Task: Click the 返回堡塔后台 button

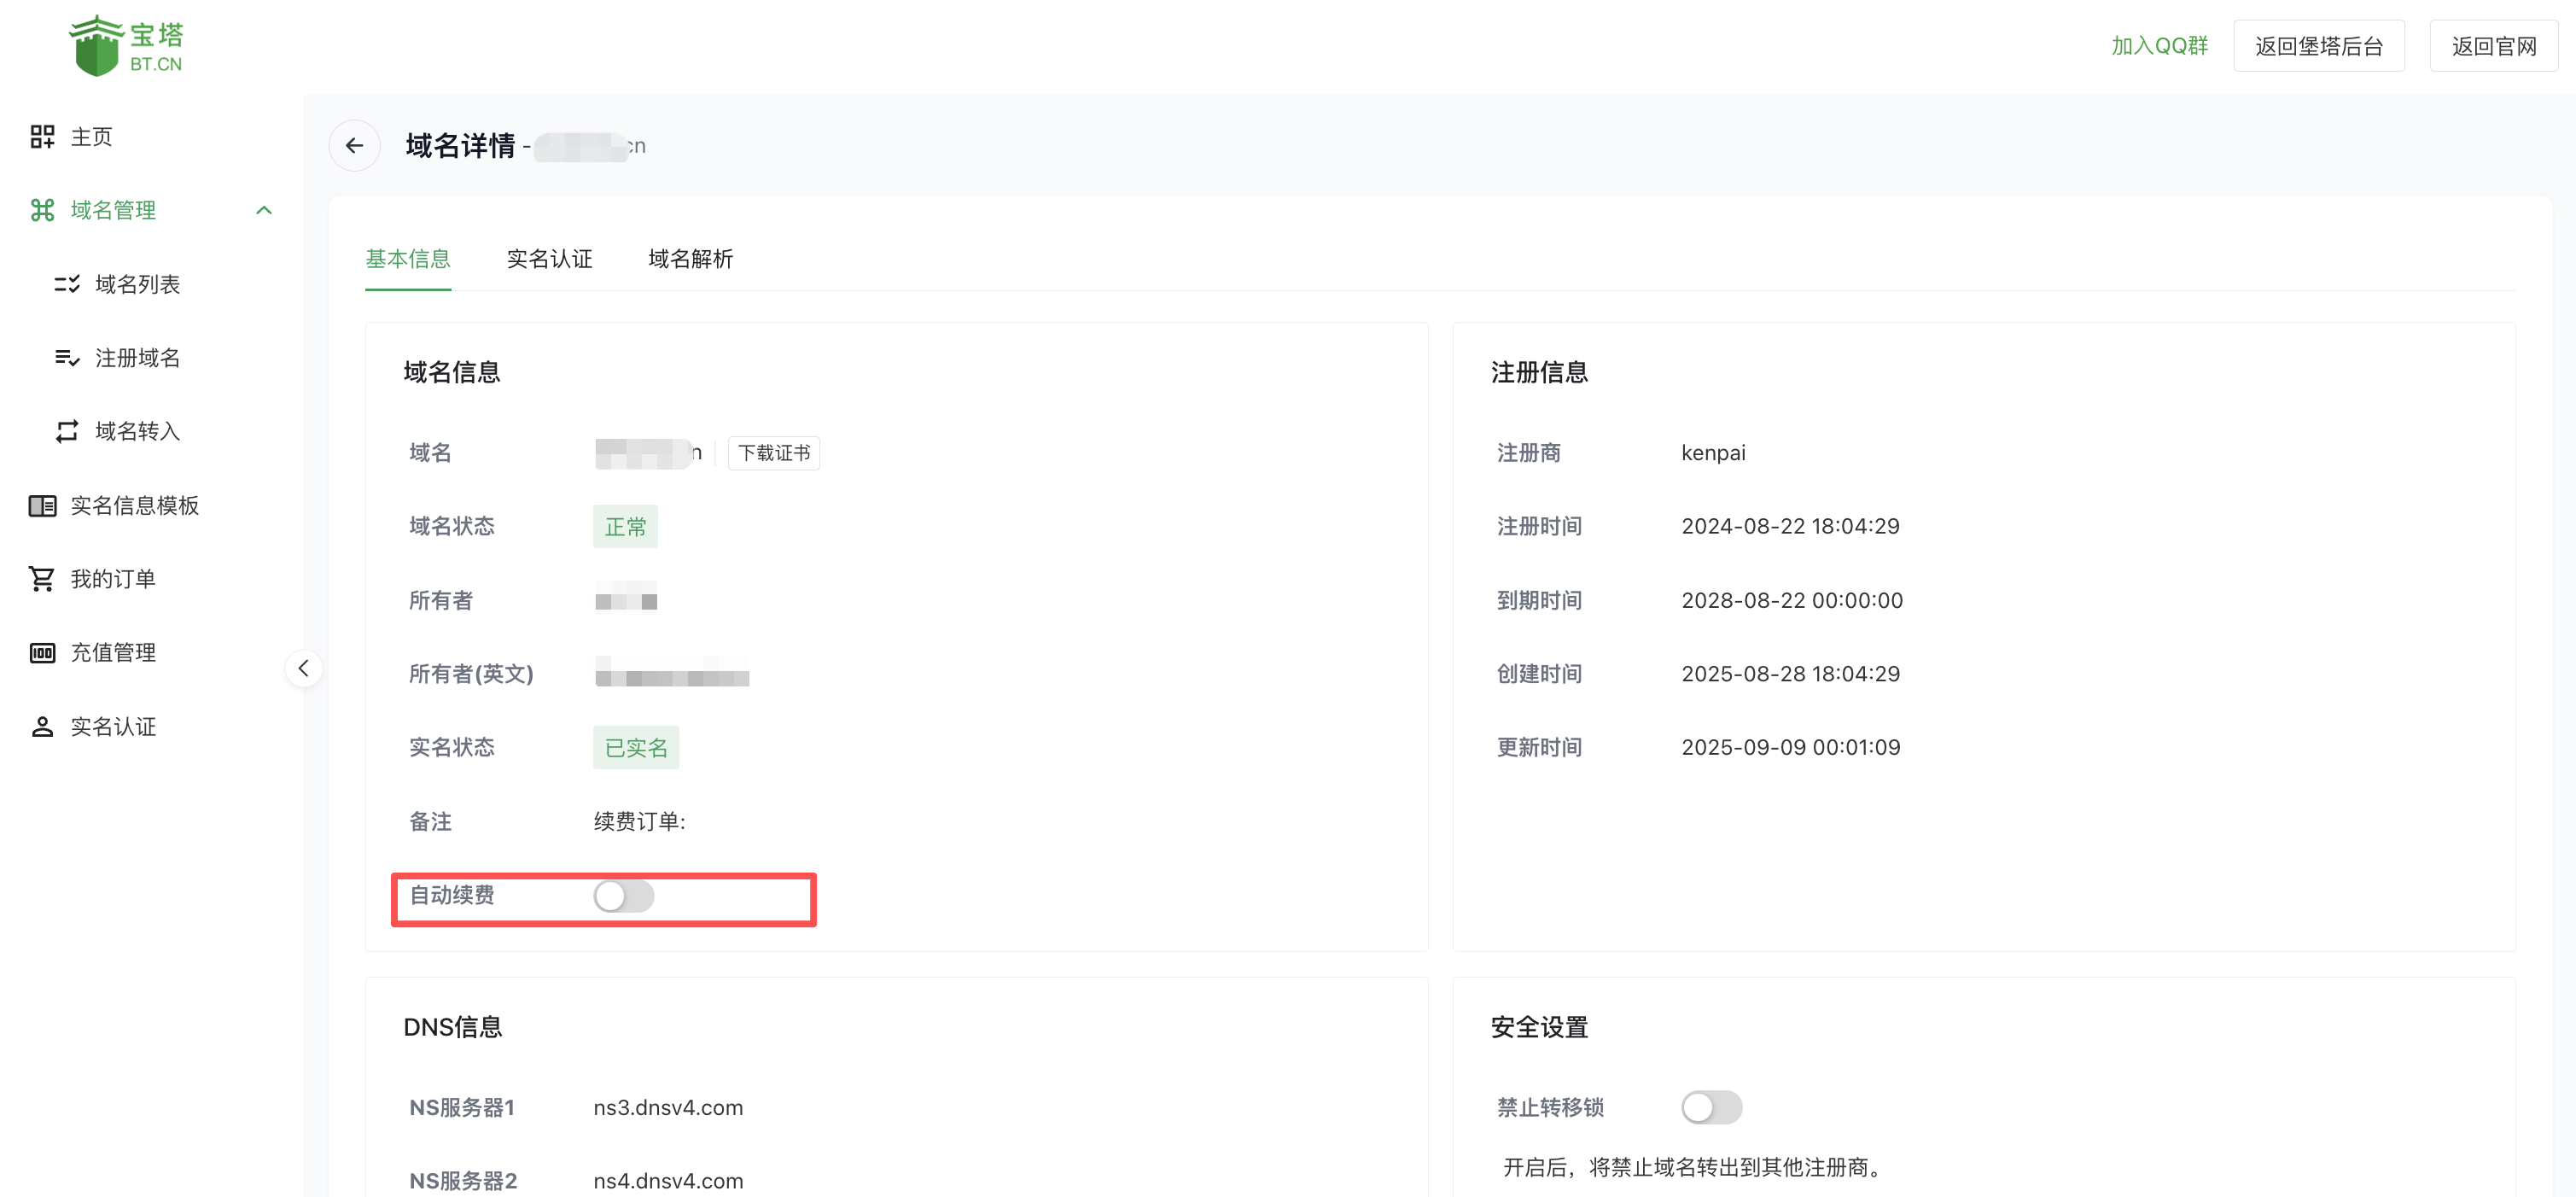Action: (2318, 44)
